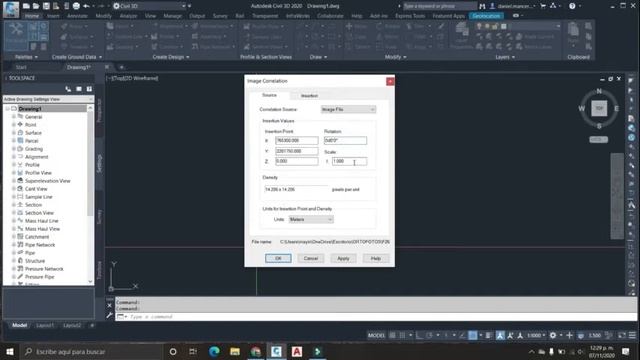Toggle MODEL space button in status bar
The width and height of the screenshot is (640, 360).
pos(376,335)
